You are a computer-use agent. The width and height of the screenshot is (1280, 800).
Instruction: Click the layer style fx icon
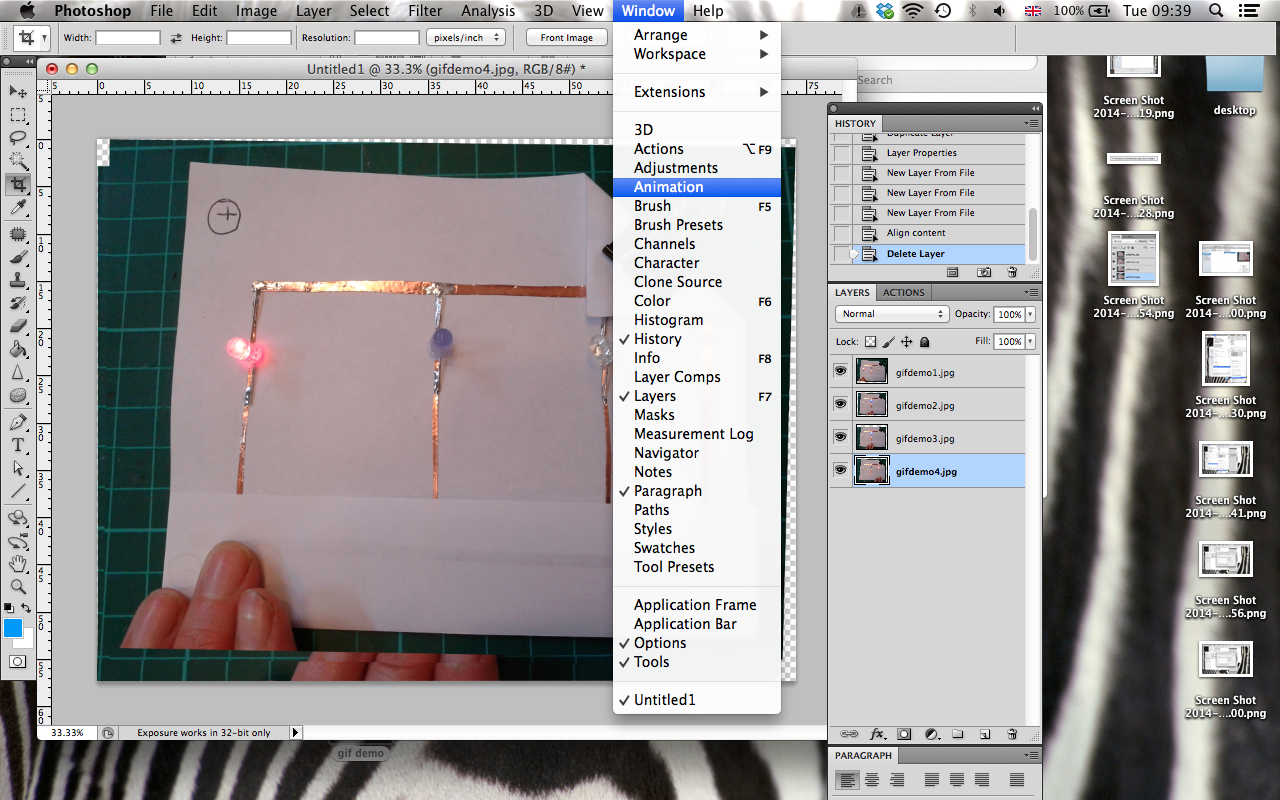[x=878, y=733]
